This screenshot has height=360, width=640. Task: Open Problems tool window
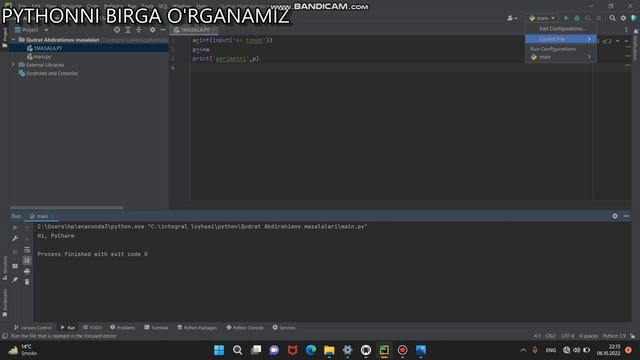click(122, 327)
